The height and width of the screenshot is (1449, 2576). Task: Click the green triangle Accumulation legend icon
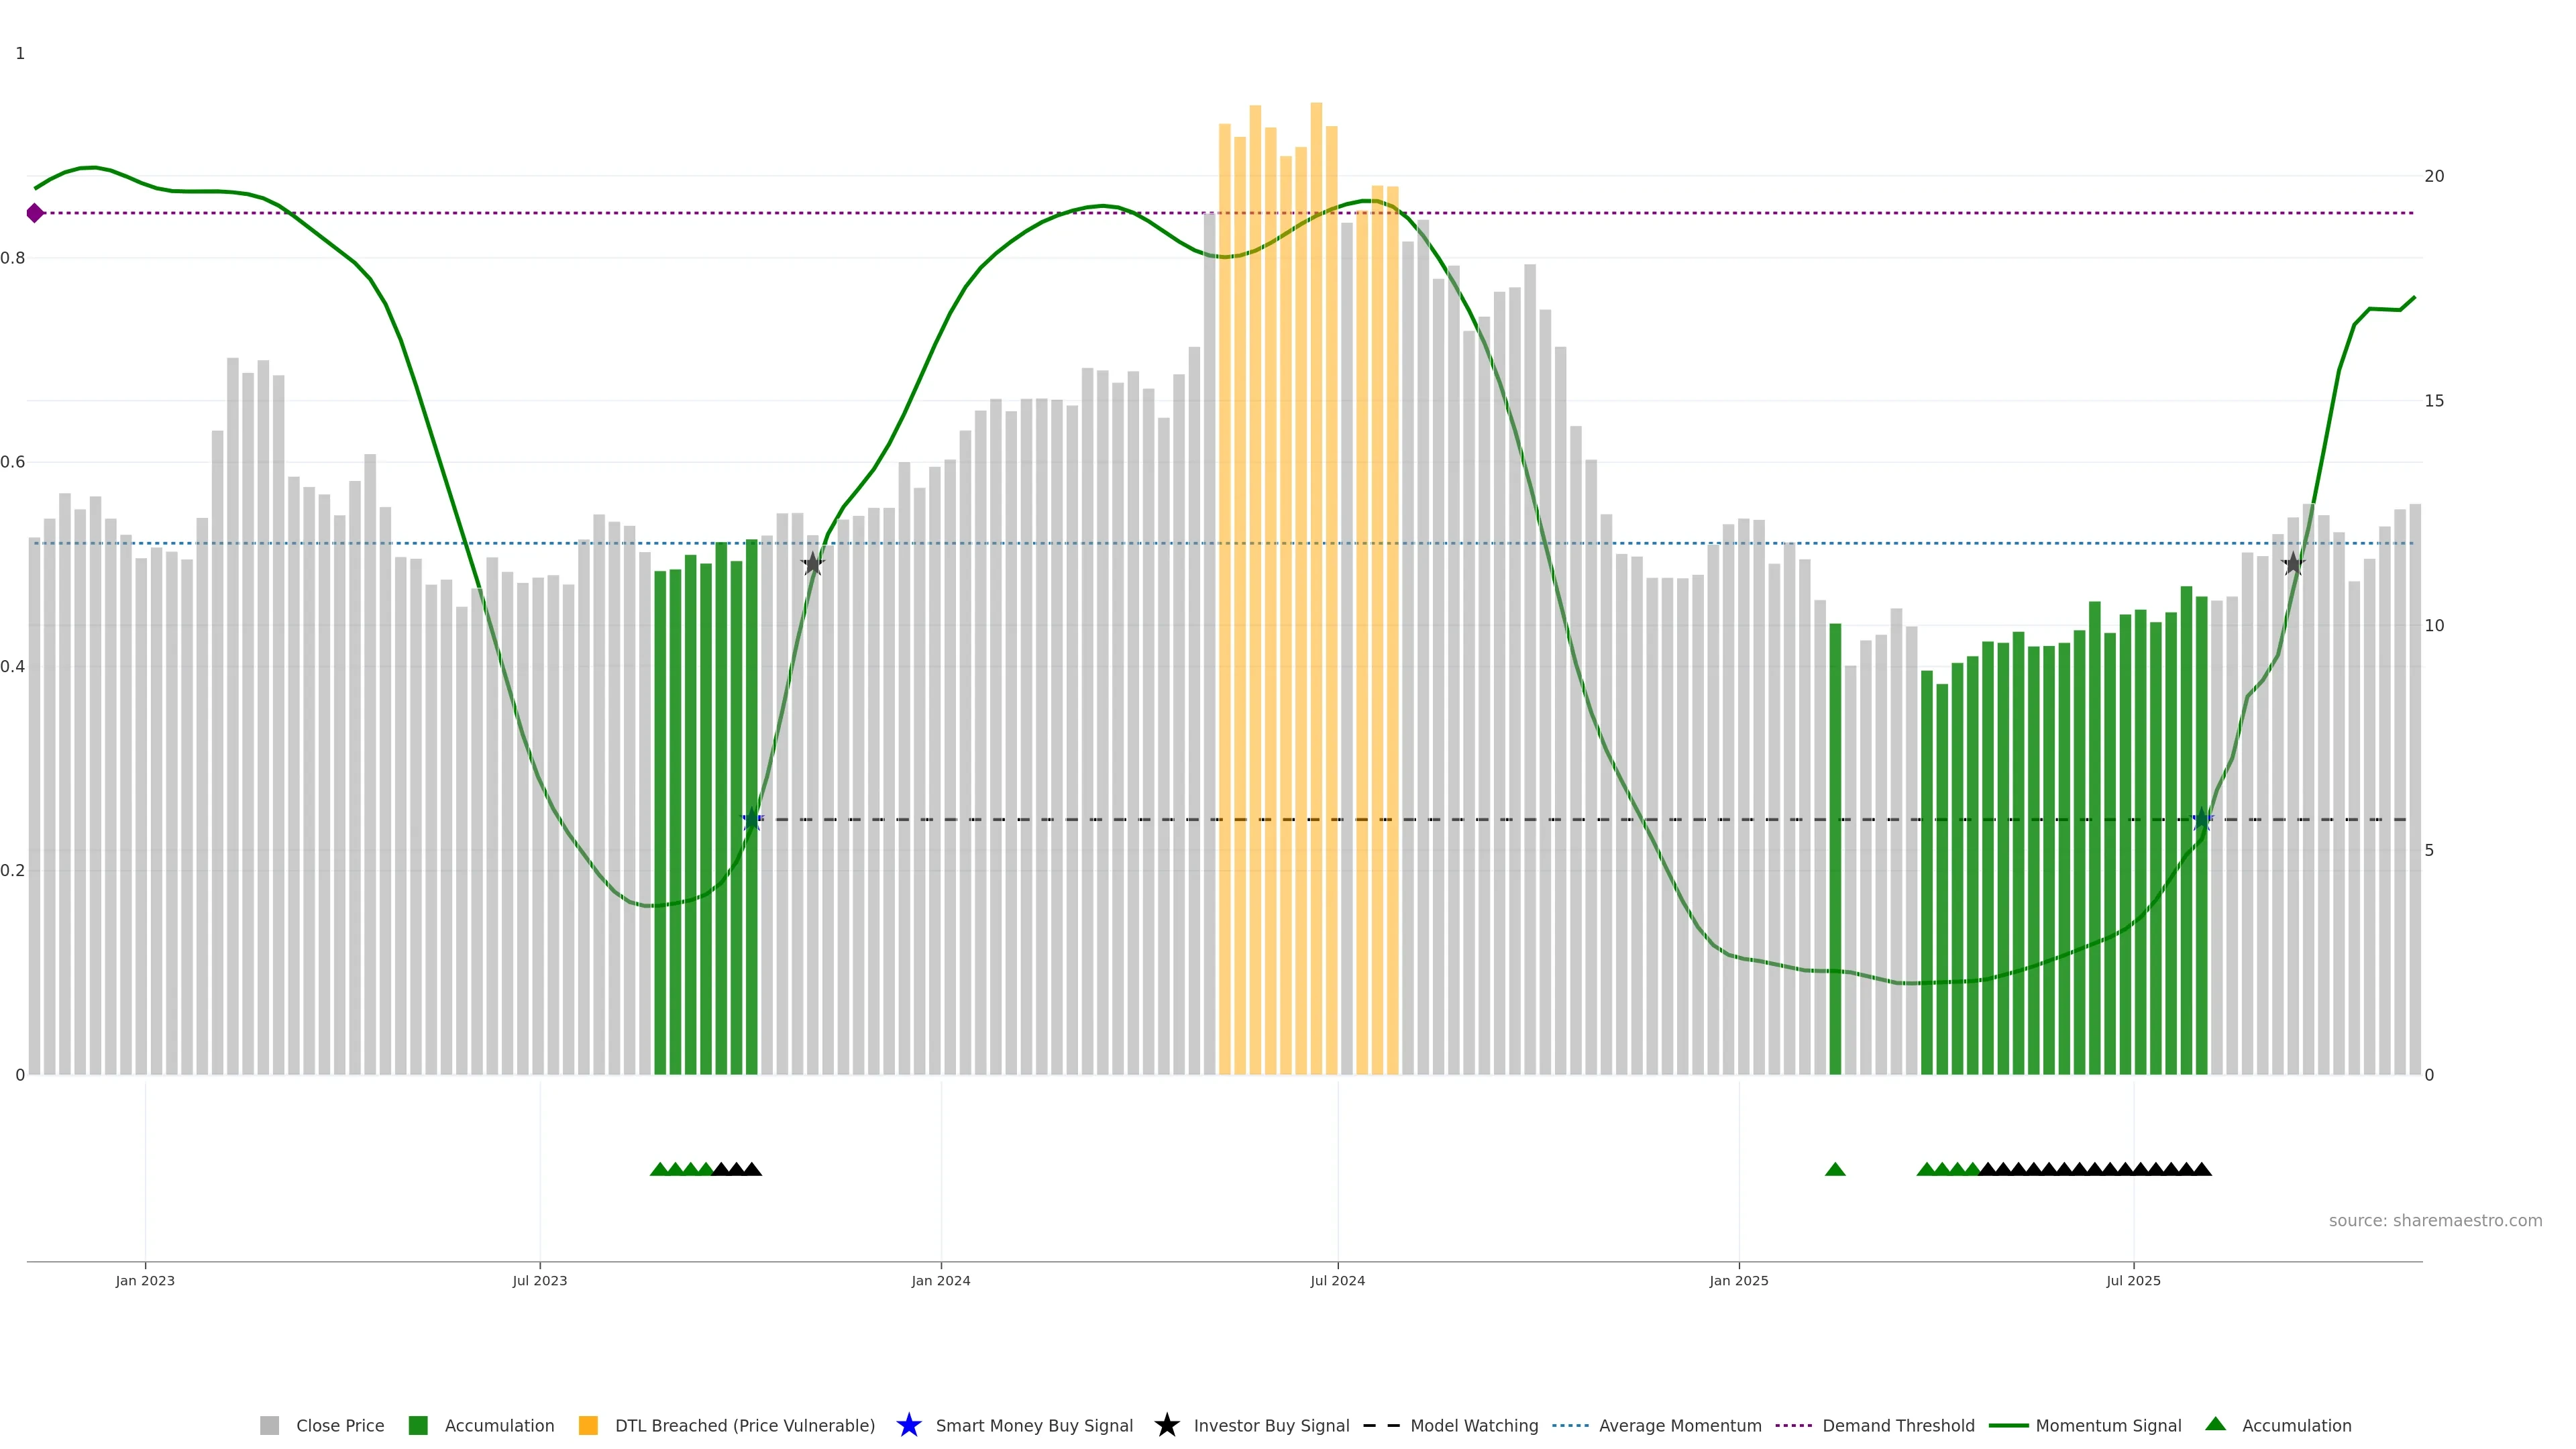point(2215,1424)
